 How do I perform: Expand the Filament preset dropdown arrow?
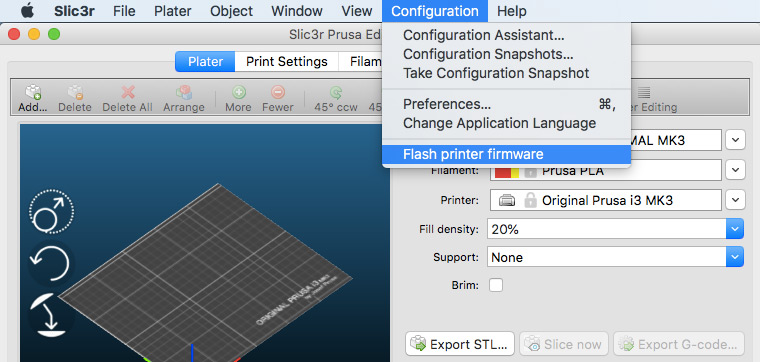coord(735,170)
